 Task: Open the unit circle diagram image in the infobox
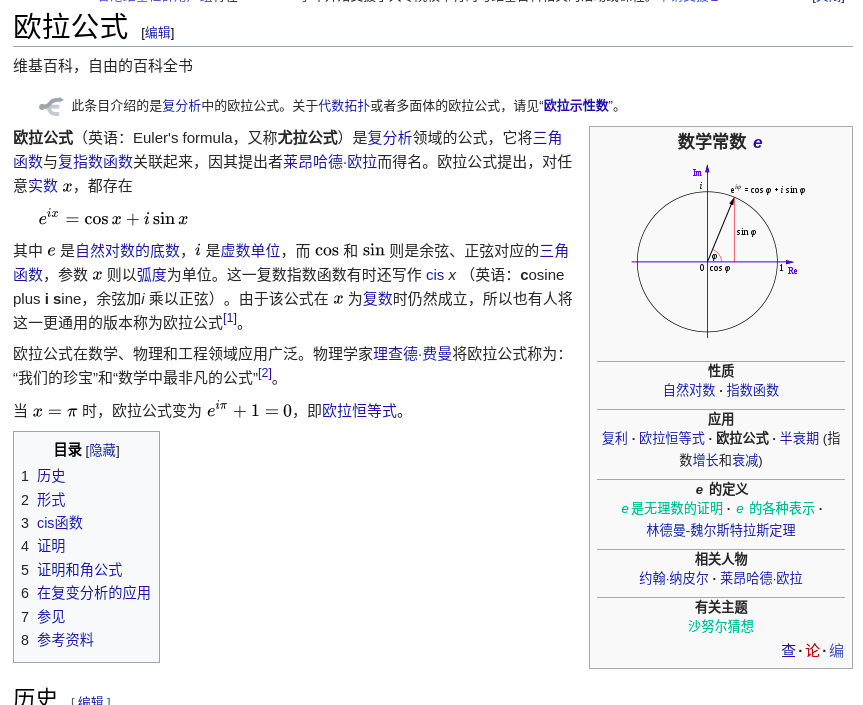[x=720, y=252]
